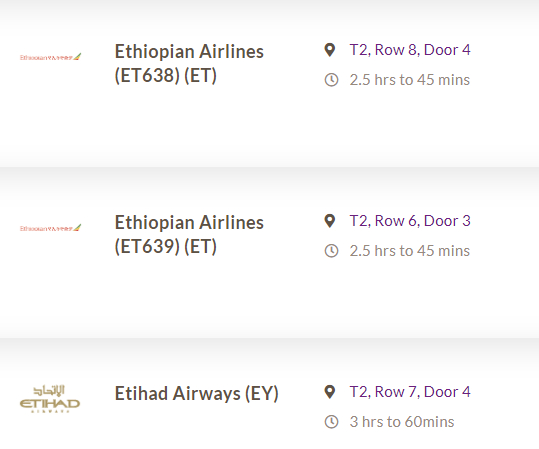Click the ET639 check-in time text
Screen dimensions: 539x449
410,251
